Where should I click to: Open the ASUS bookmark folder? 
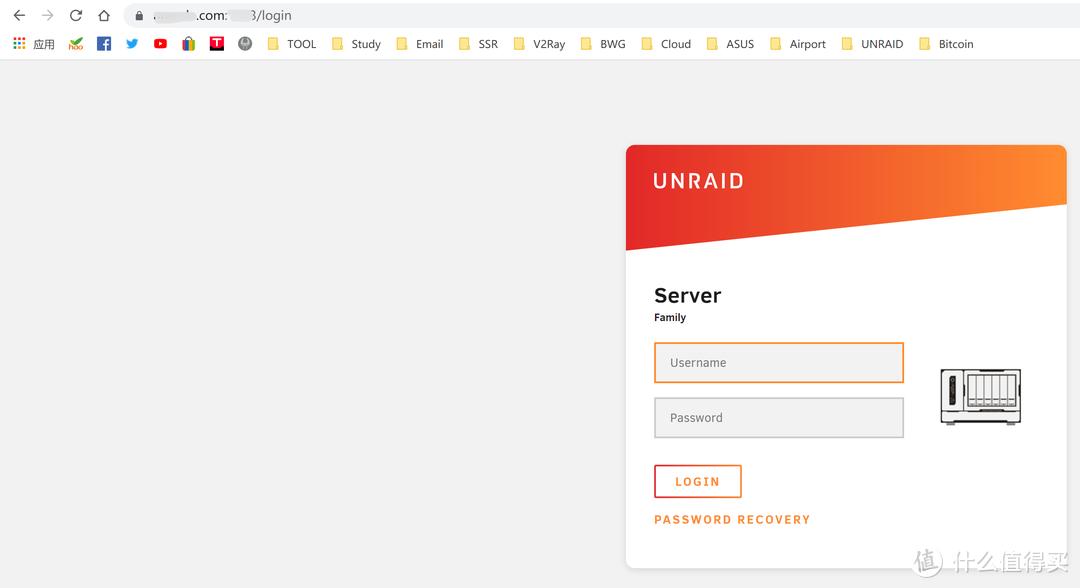[x=730, y=44]
